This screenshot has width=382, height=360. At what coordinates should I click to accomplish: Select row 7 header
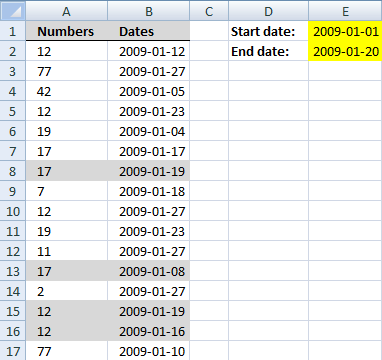coord(13,151)
